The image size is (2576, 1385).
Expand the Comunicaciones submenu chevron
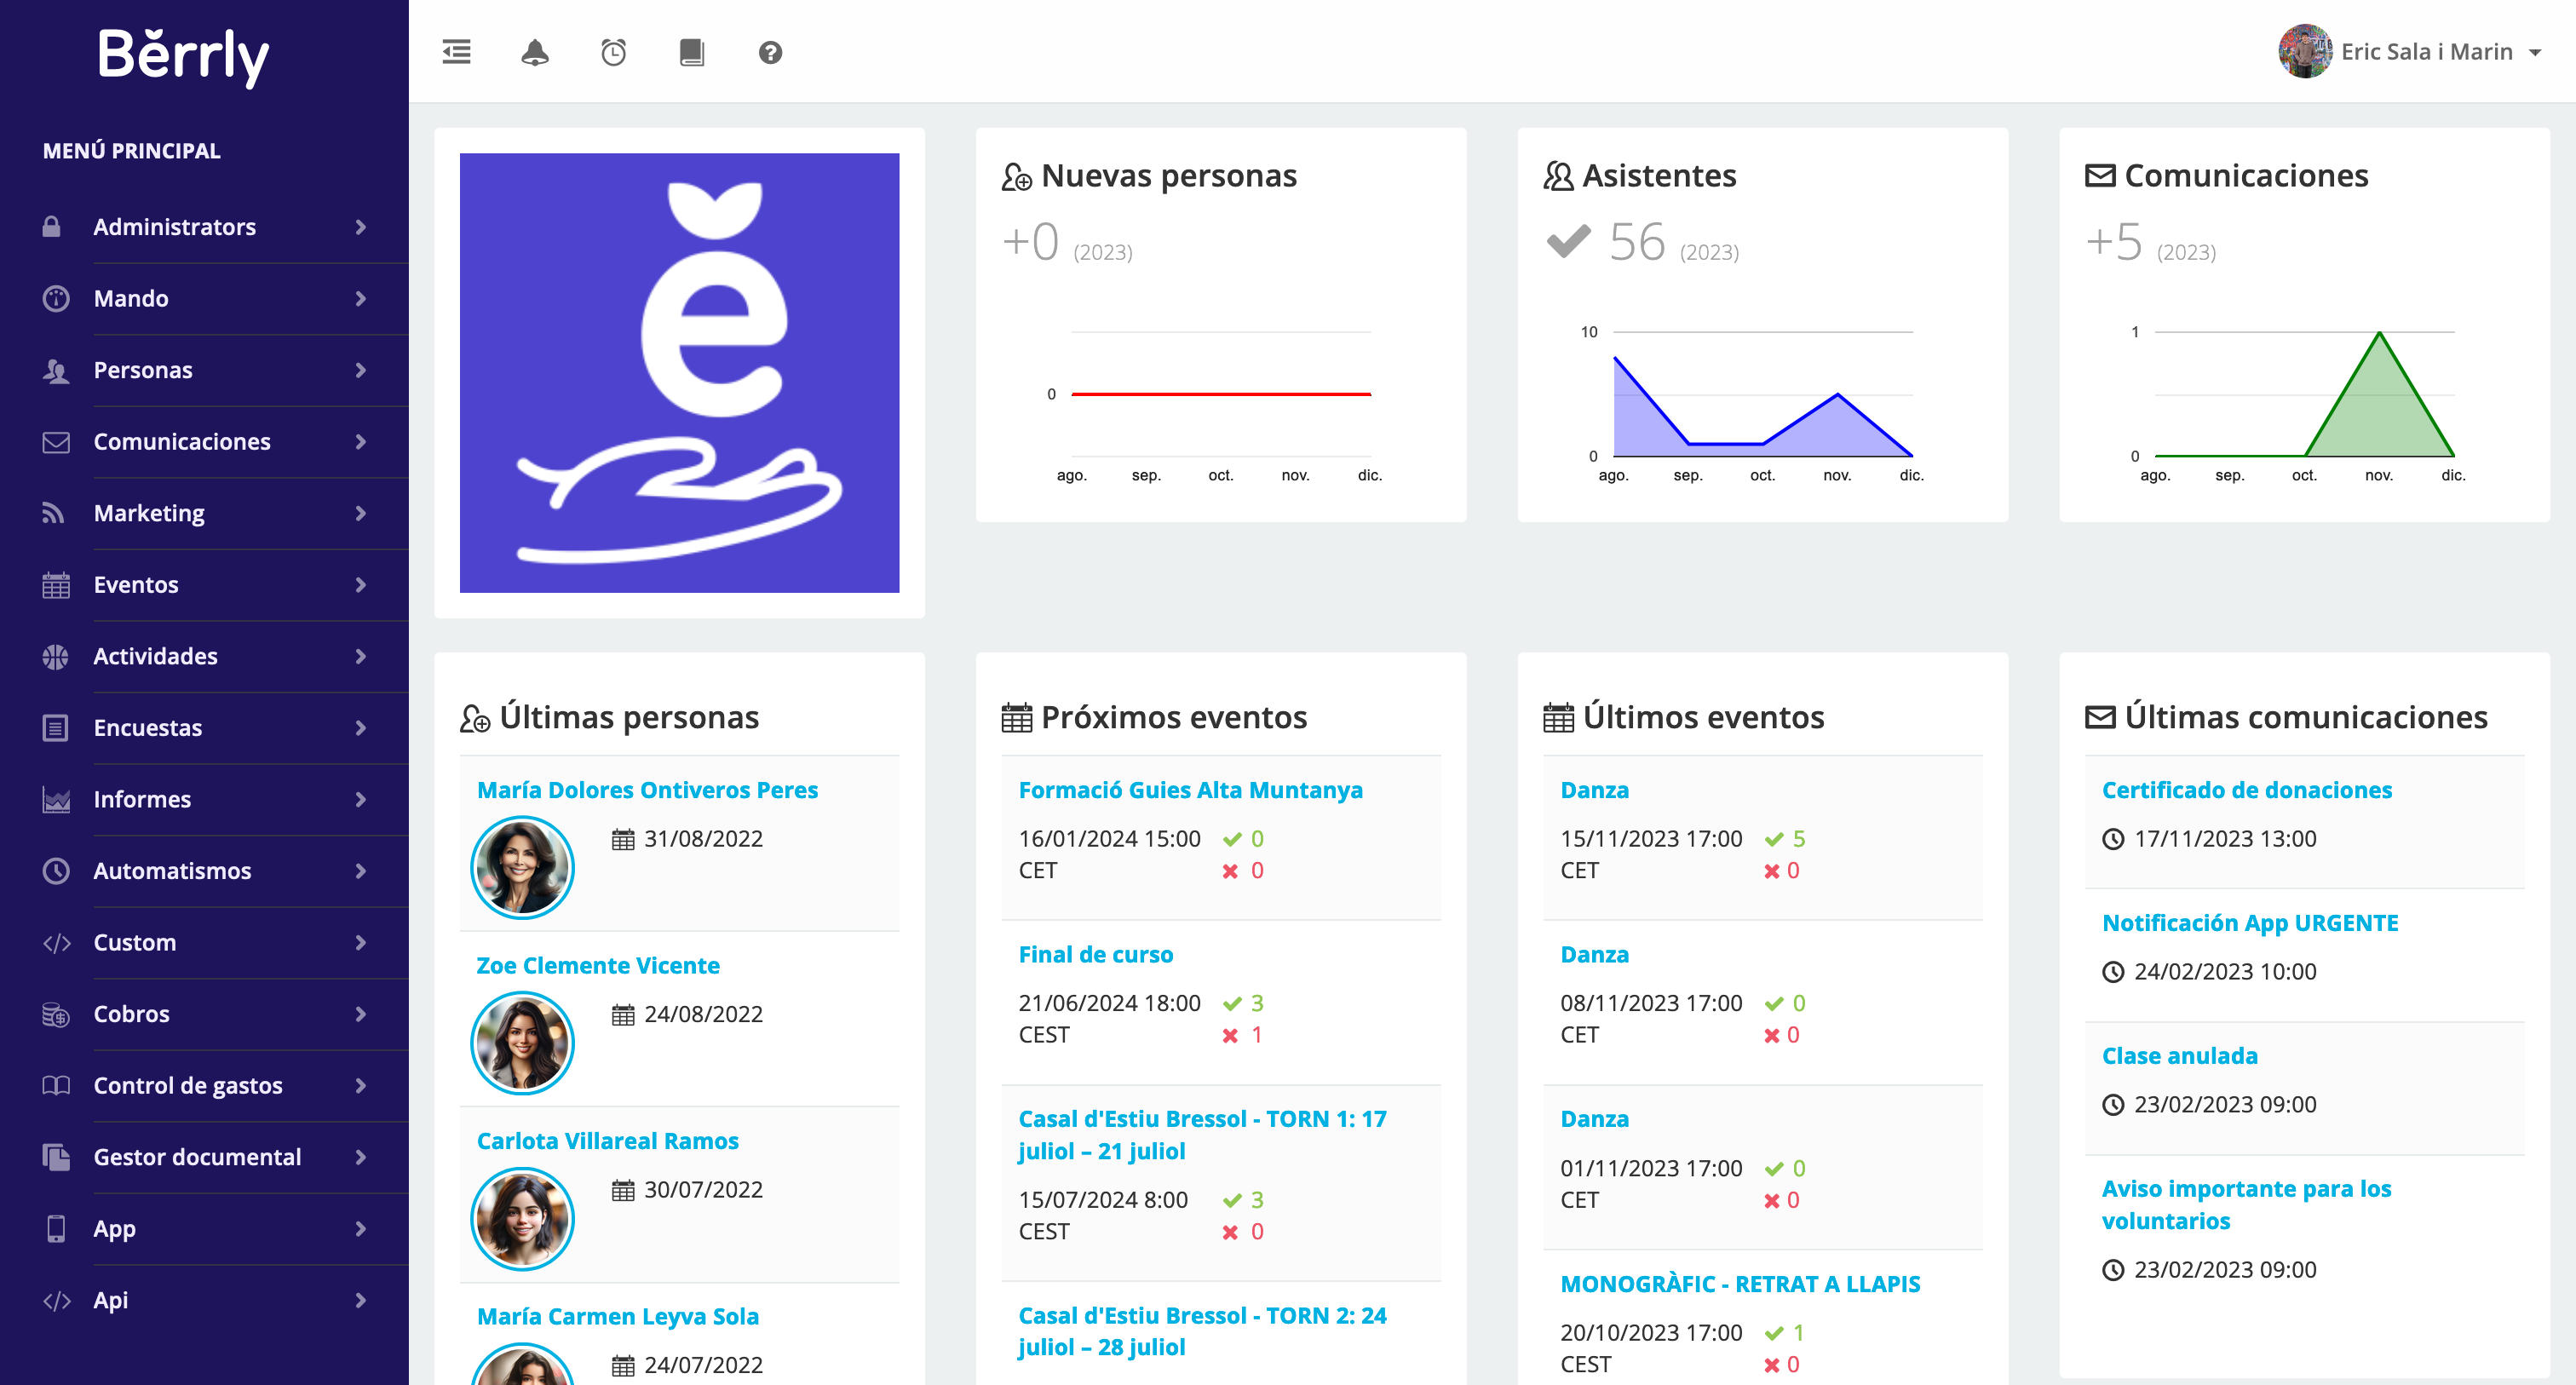point(360,442)
